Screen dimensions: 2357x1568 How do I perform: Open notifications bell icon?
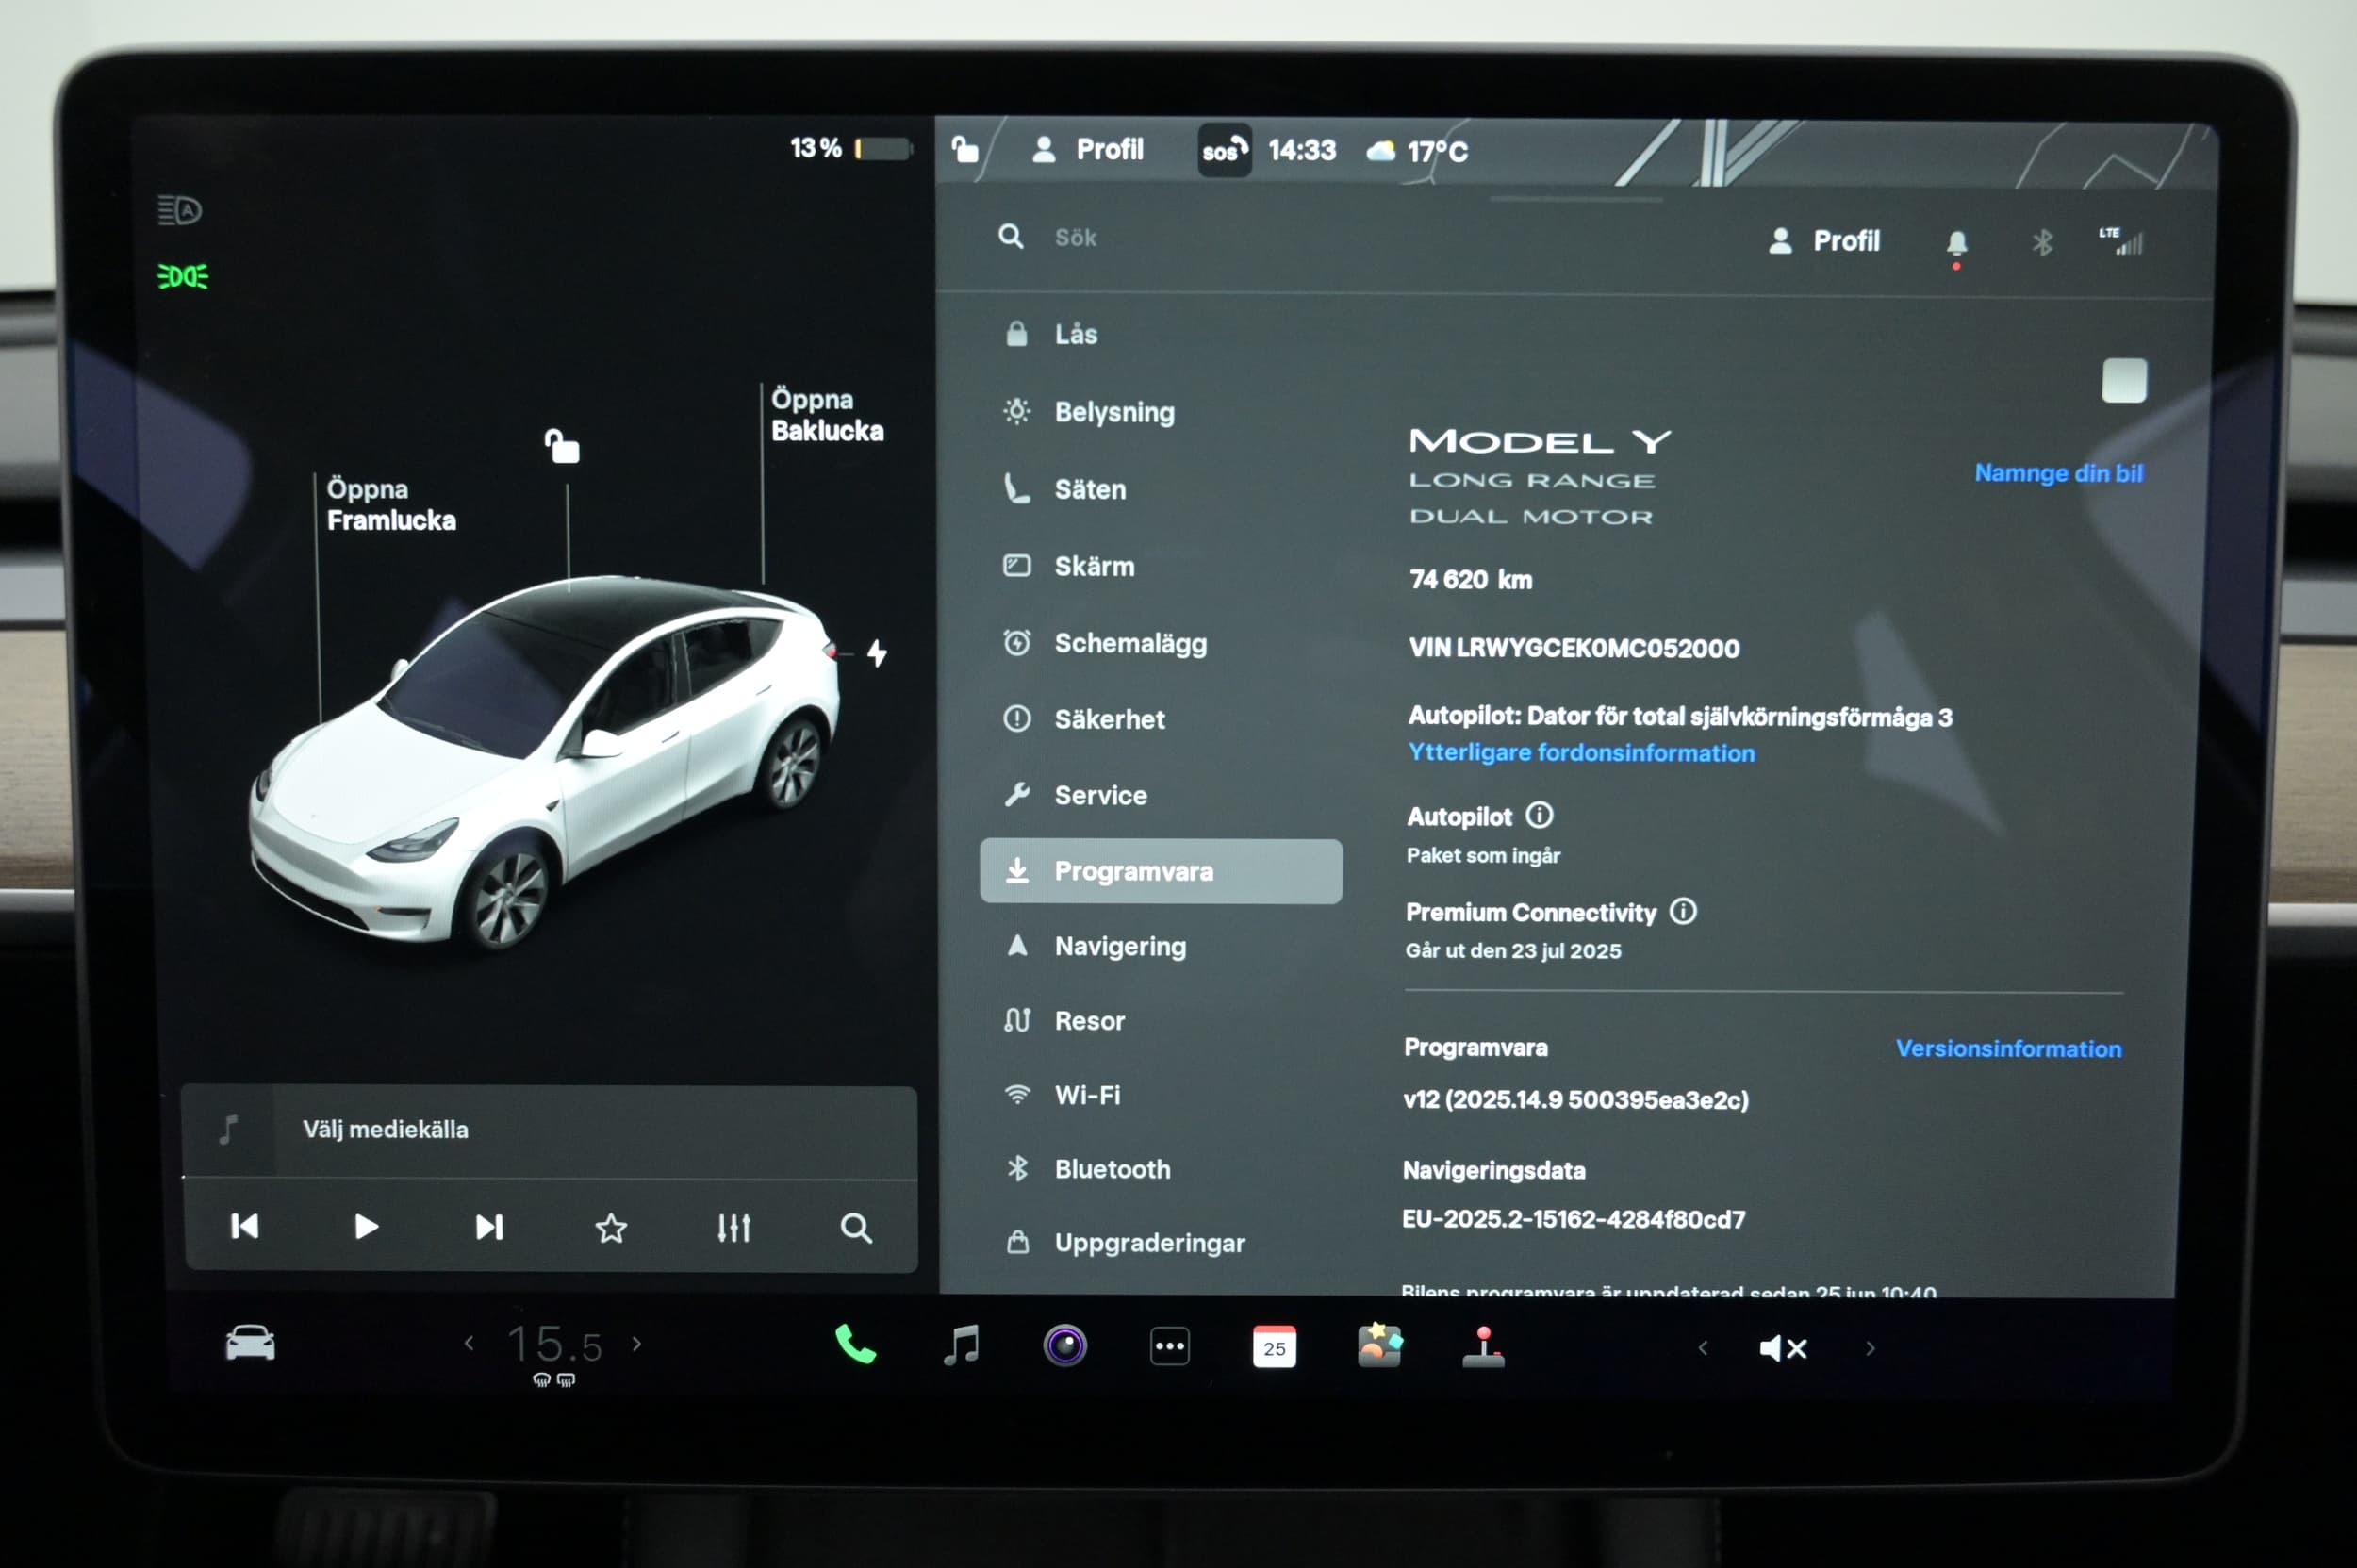1956,243
